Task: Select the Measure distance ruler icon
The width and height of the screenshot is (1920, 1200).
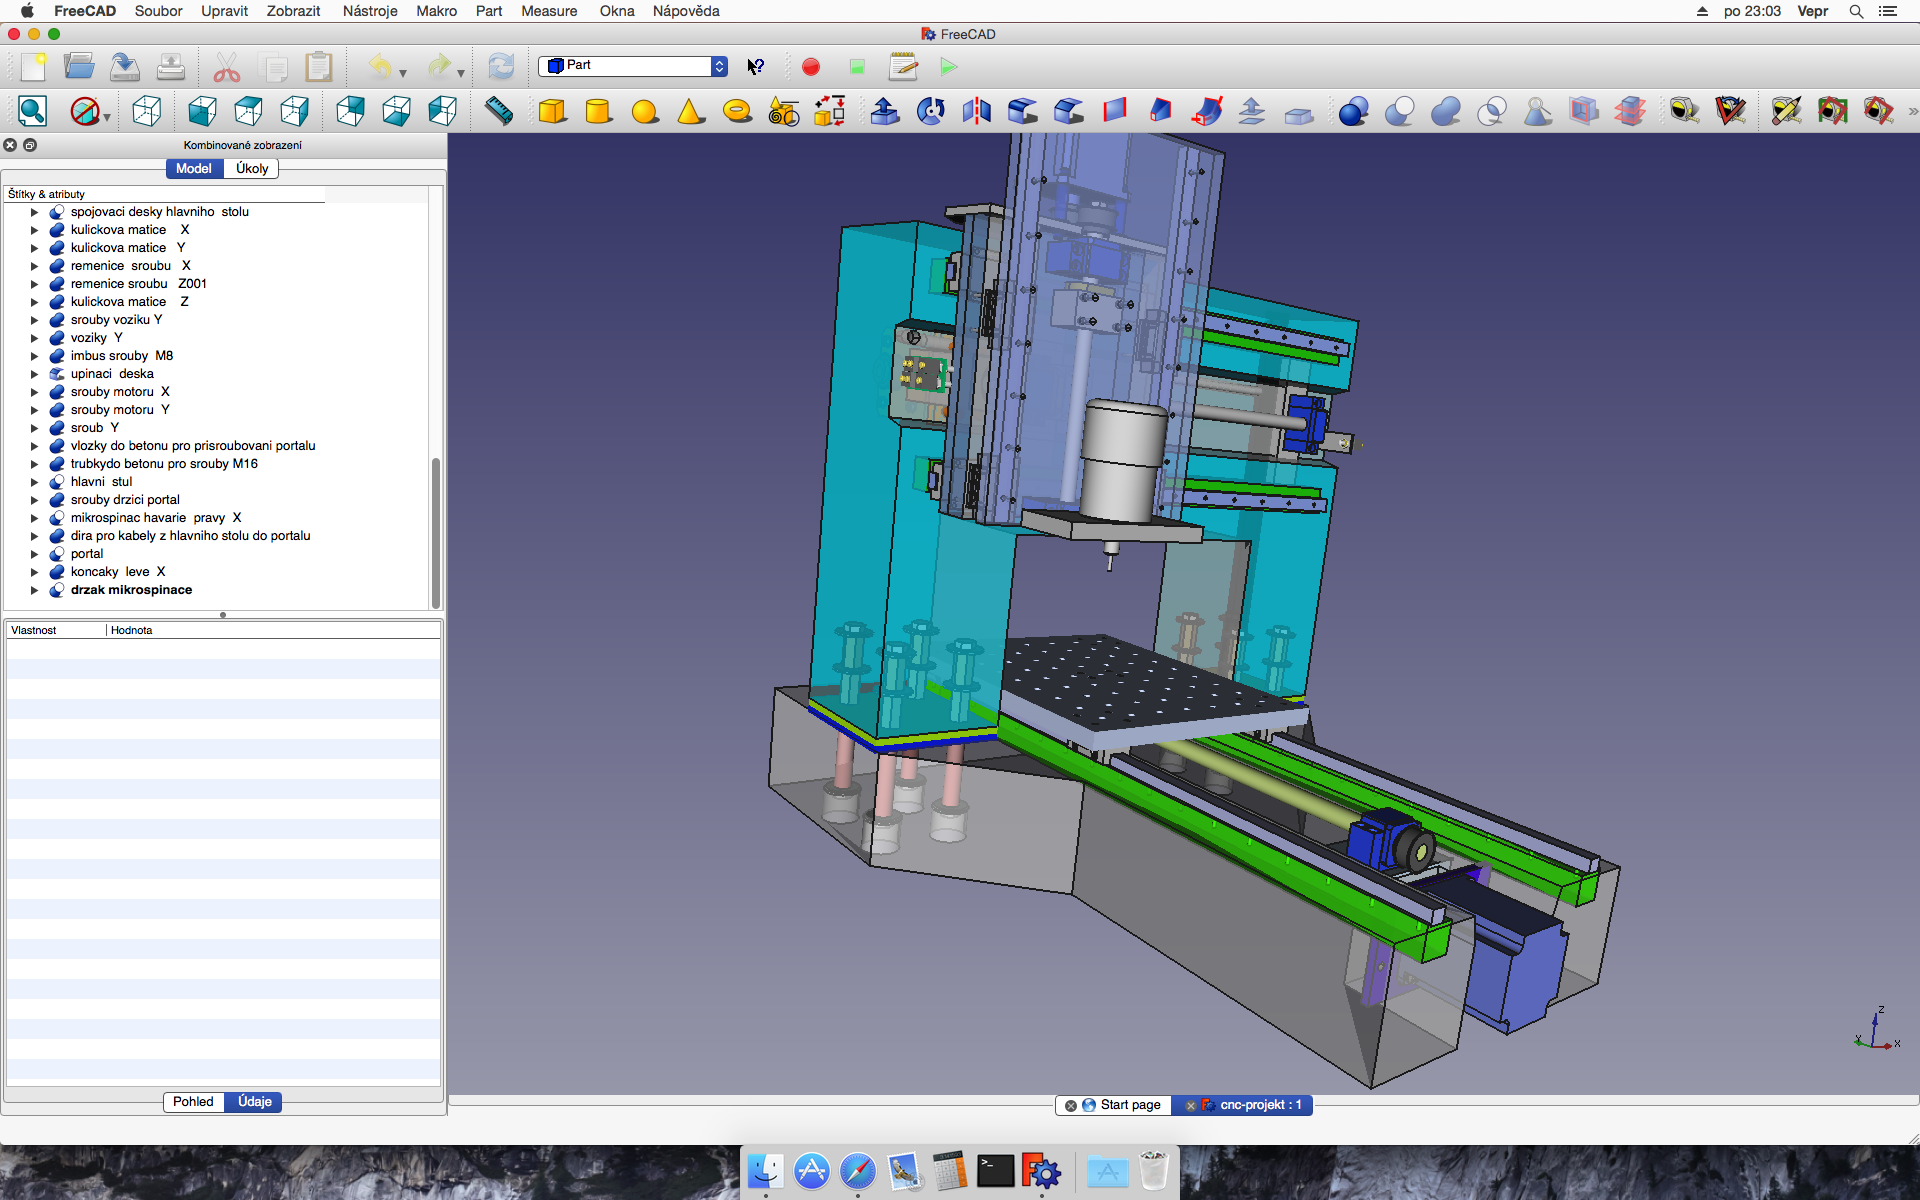Action: pyautogui.click(x=498, y=111)
